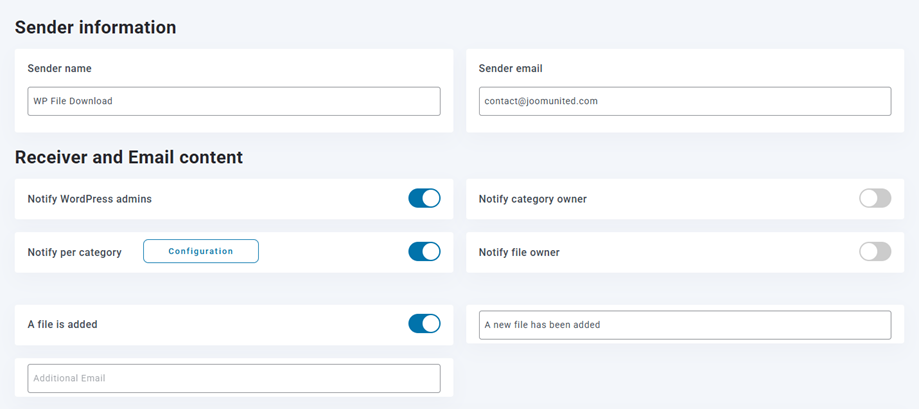Click the 'Sender email' label
920x409 pixels.
point(510,69)
